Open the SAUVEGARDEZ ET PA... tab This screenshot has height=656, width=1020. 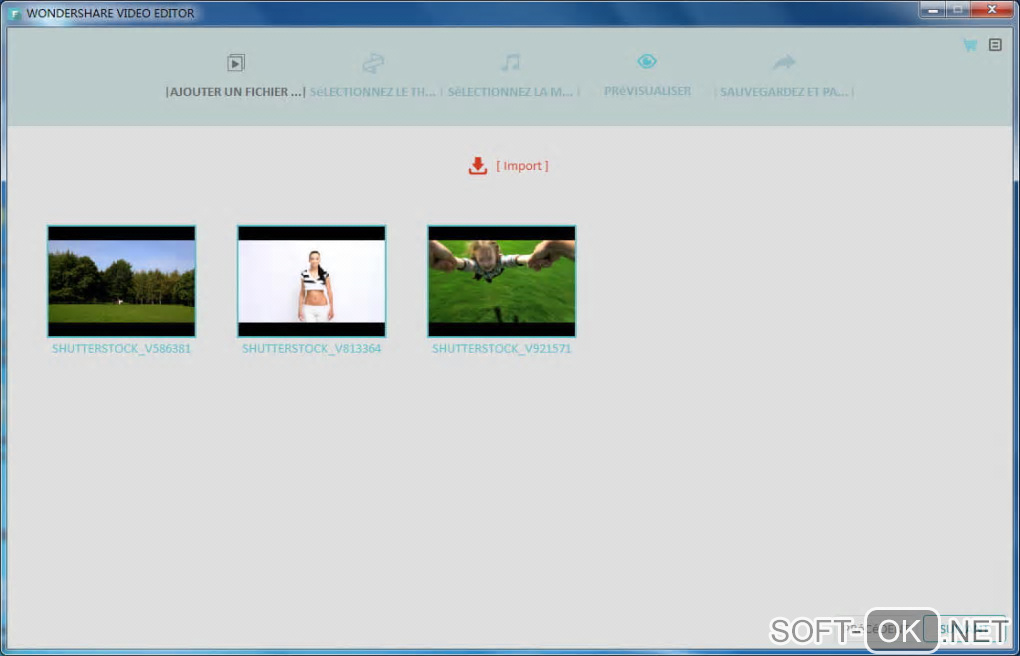tap(784, 92)
